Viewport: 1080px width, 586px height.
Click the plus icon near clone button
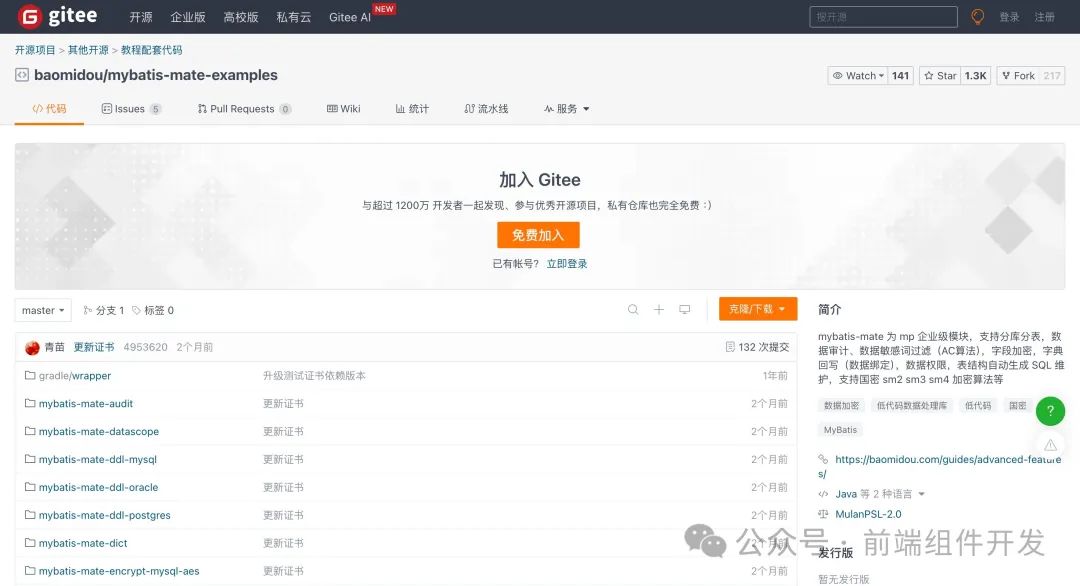click(x=659, y=309)
